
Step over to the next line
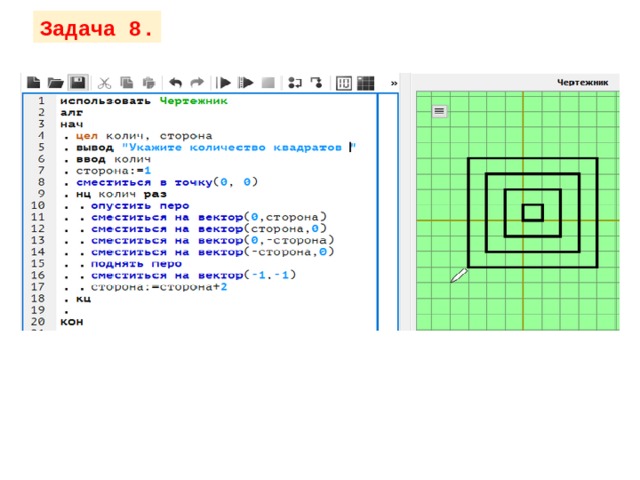pos(316,83)
